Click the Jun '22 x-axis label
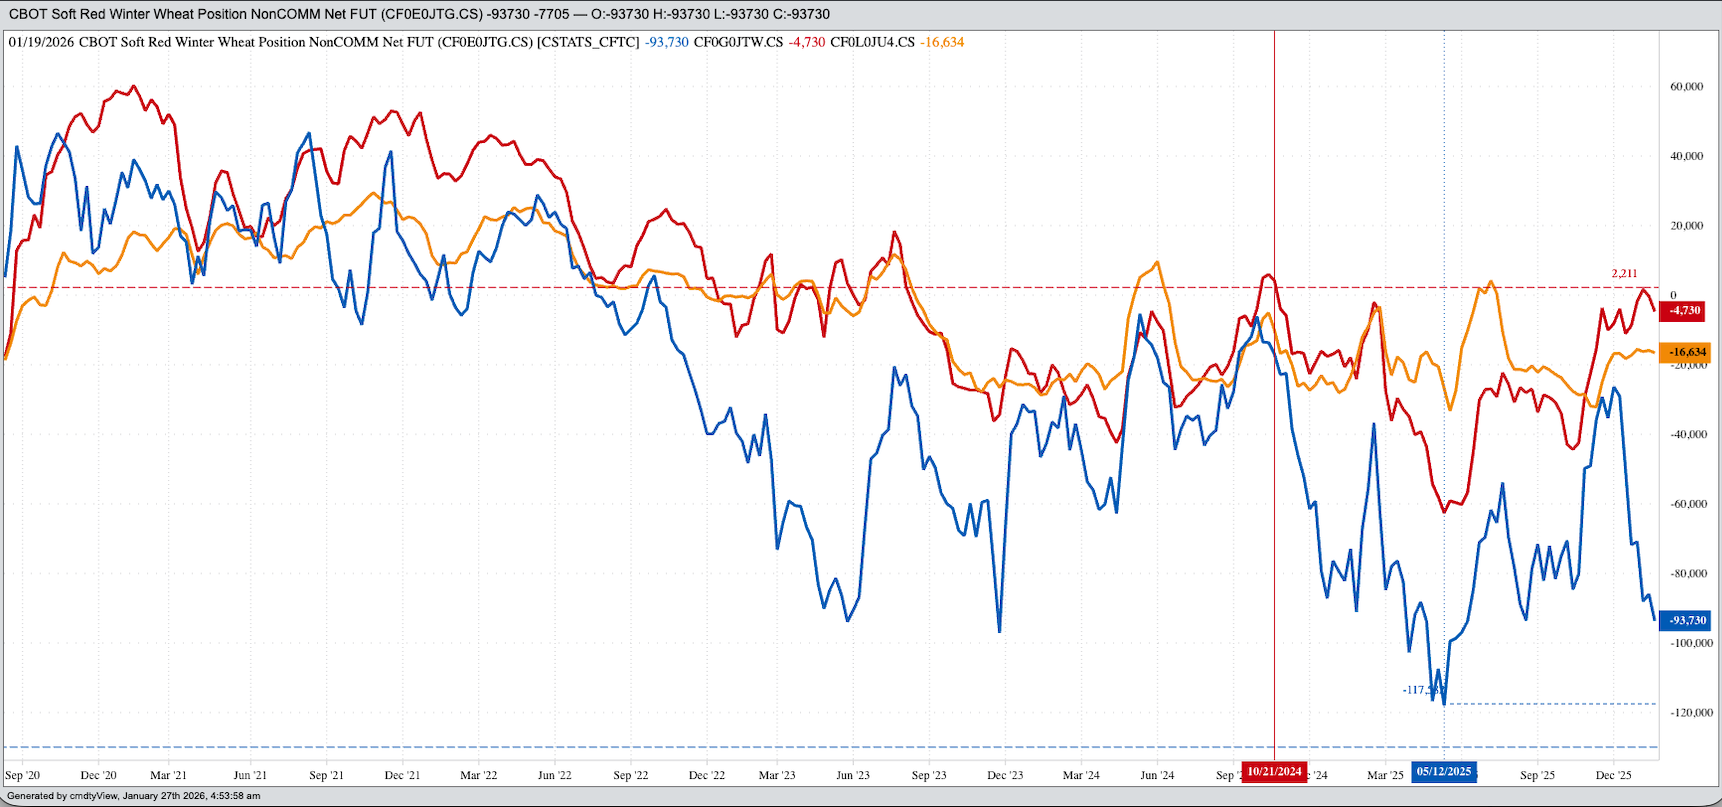Viewport: 1722px width, 807px height. (x=554, y=775)
